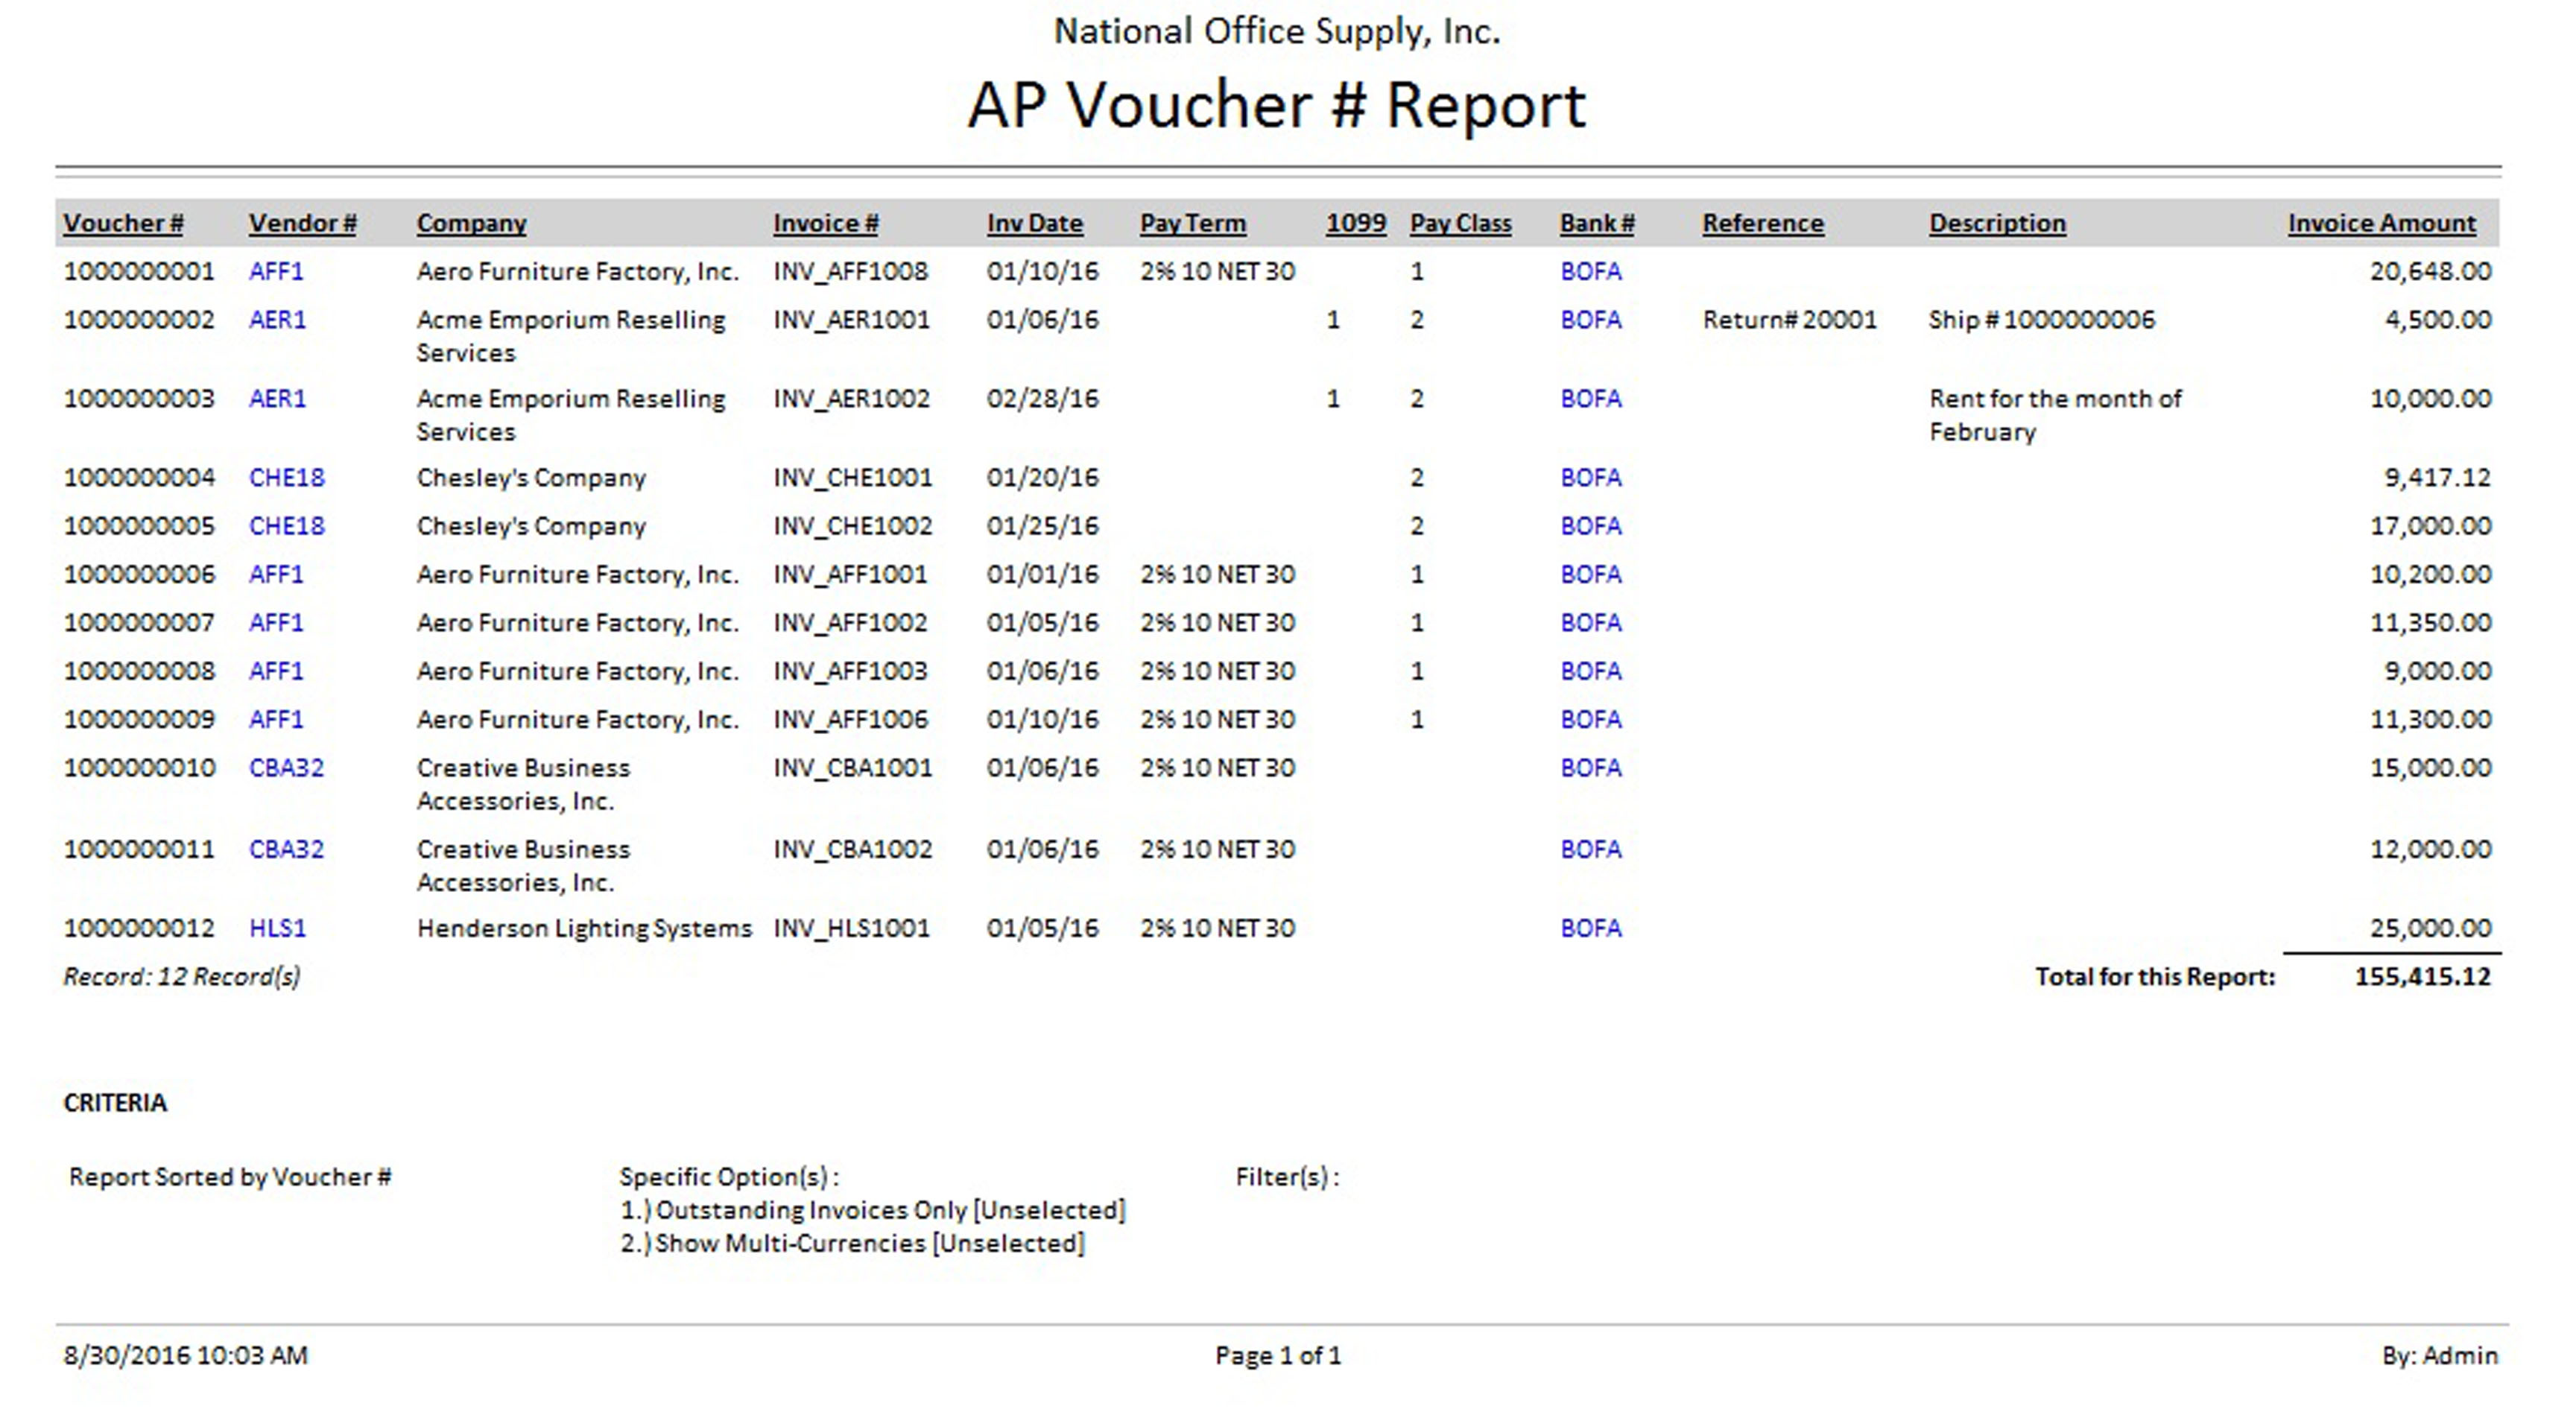Image resolution: width=2576 pixels, height=1418 pixels.
Task: Open BOFA bank link for voucher 1000000001
Action: [x=1590, y=271]
